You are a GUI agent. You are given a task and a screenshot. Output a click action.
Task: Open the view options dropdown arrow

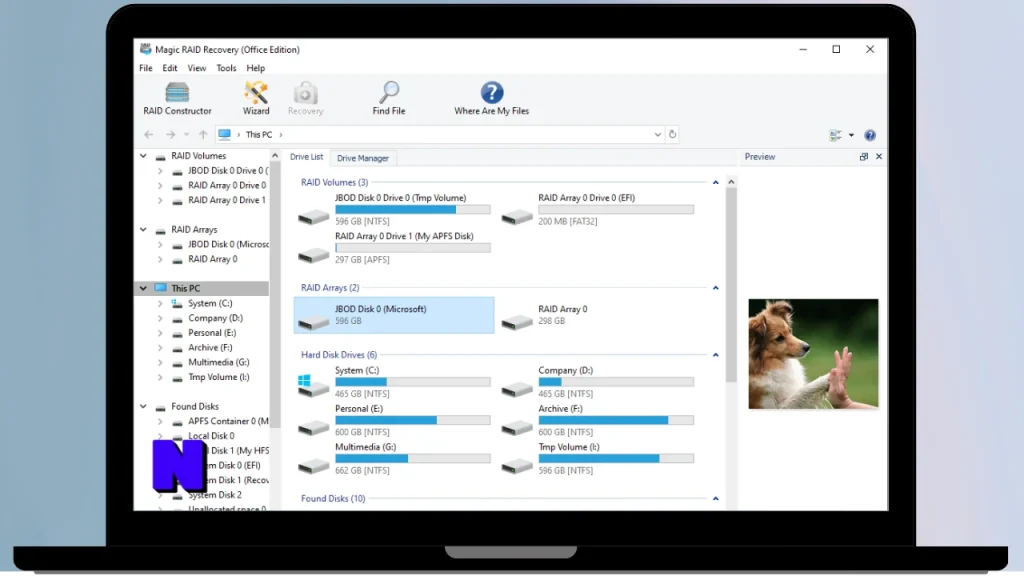(851, 135)
